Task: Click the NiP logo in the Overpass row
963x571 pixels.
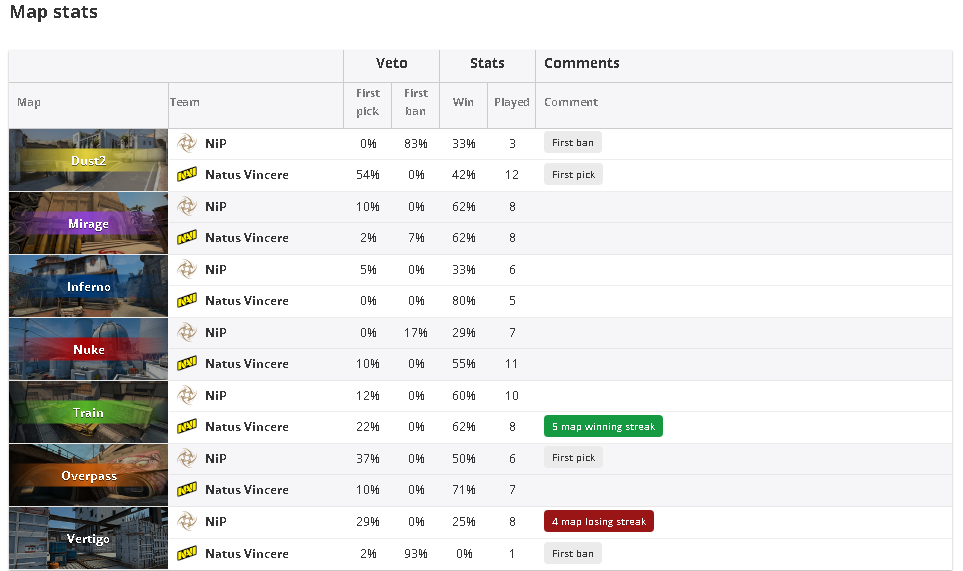Action: pyautogui.click(x=187, y=458)
